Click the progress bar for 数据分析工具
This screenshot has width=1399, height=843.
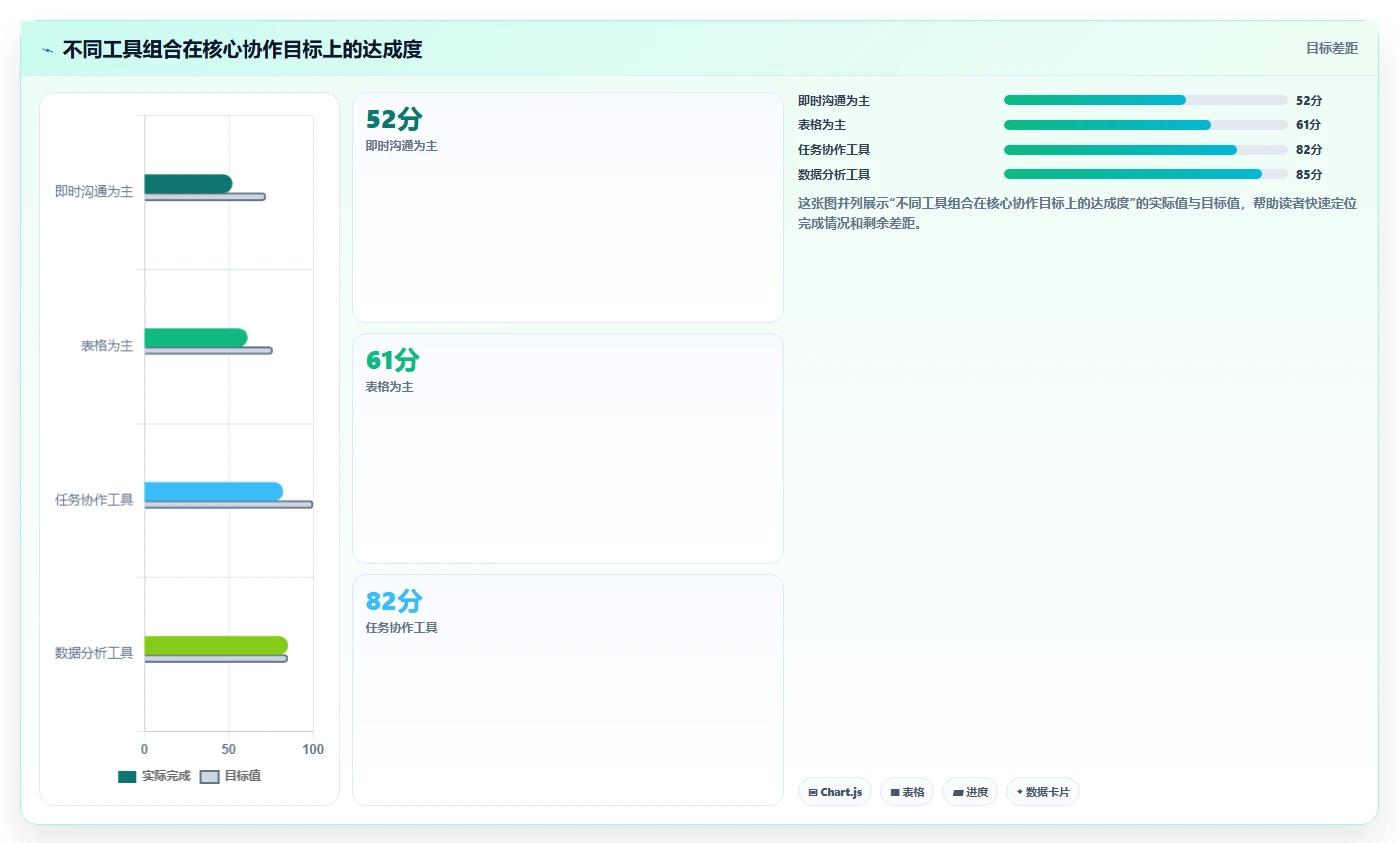(1146, 174)
